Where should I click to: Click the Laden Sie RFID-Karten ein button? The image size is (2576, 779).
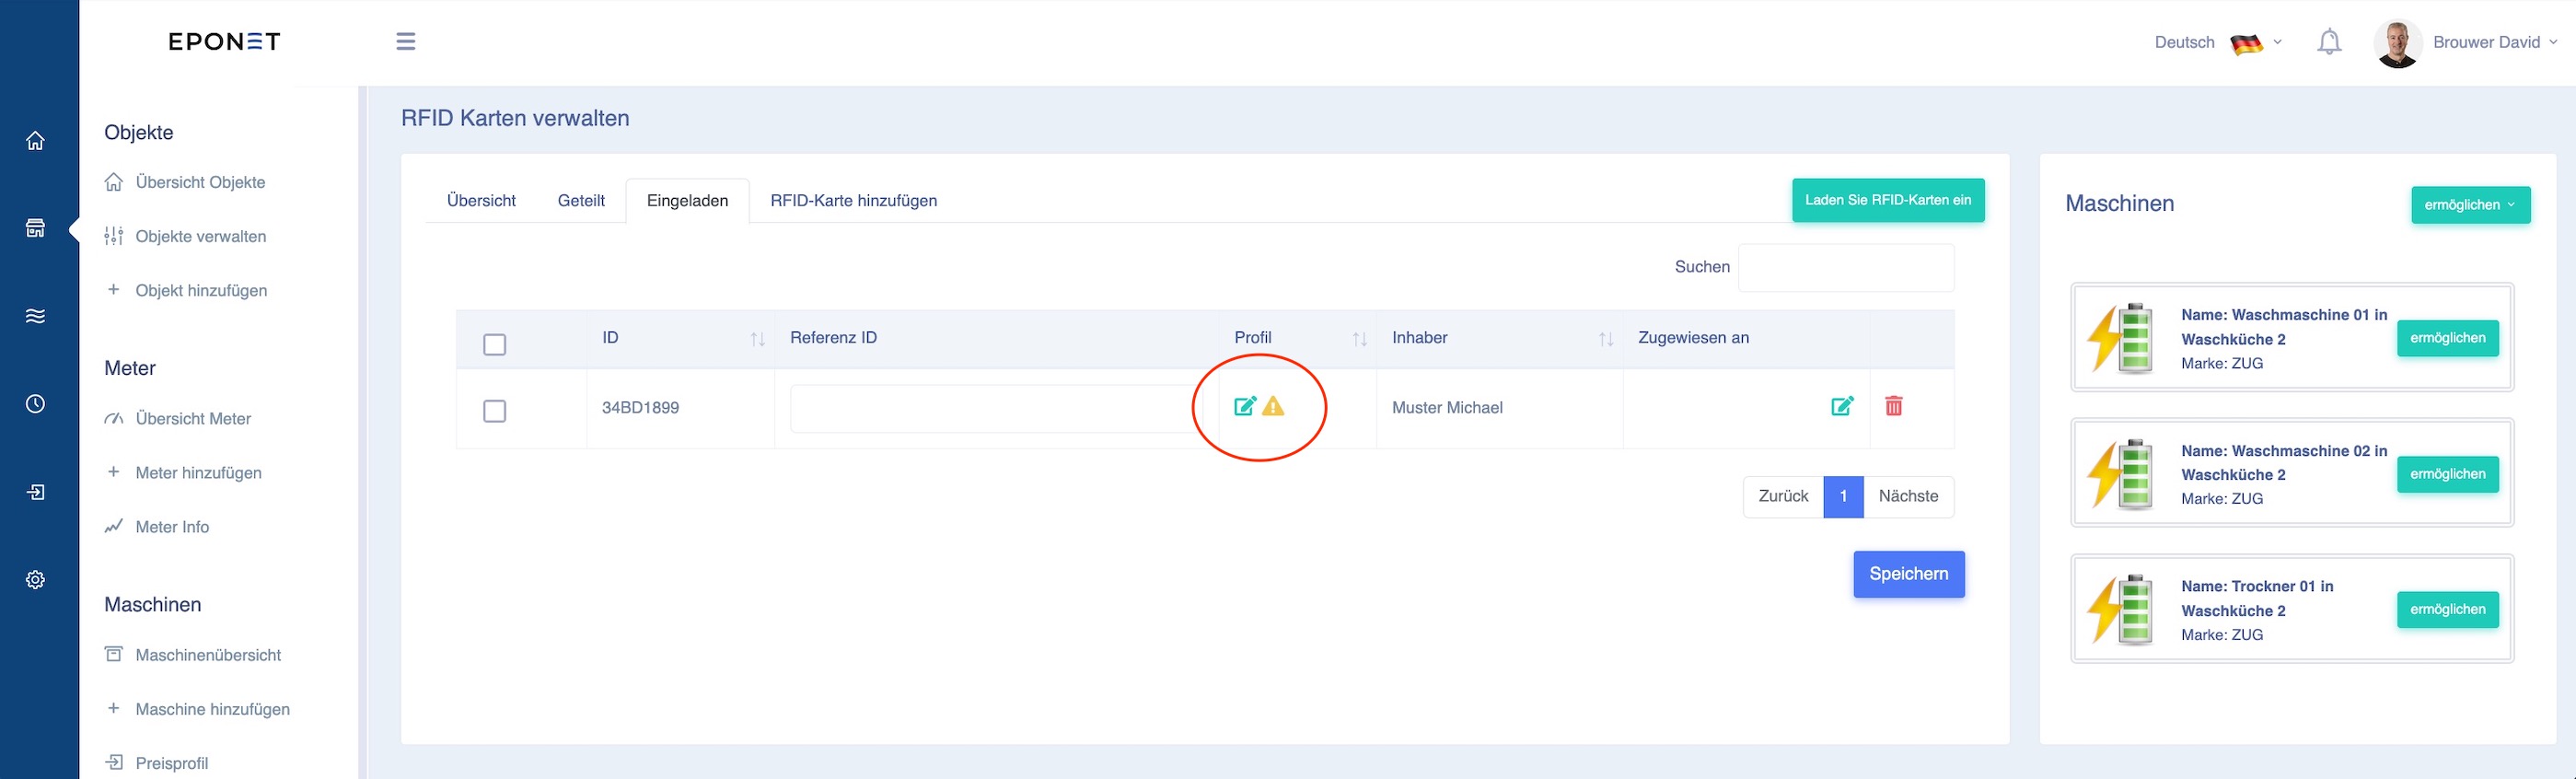click(1888, 200)
